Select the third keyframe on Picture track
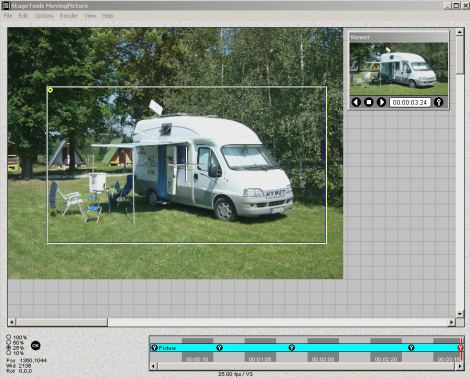Viewport: 470px width, 378px height. pos(292,348)
